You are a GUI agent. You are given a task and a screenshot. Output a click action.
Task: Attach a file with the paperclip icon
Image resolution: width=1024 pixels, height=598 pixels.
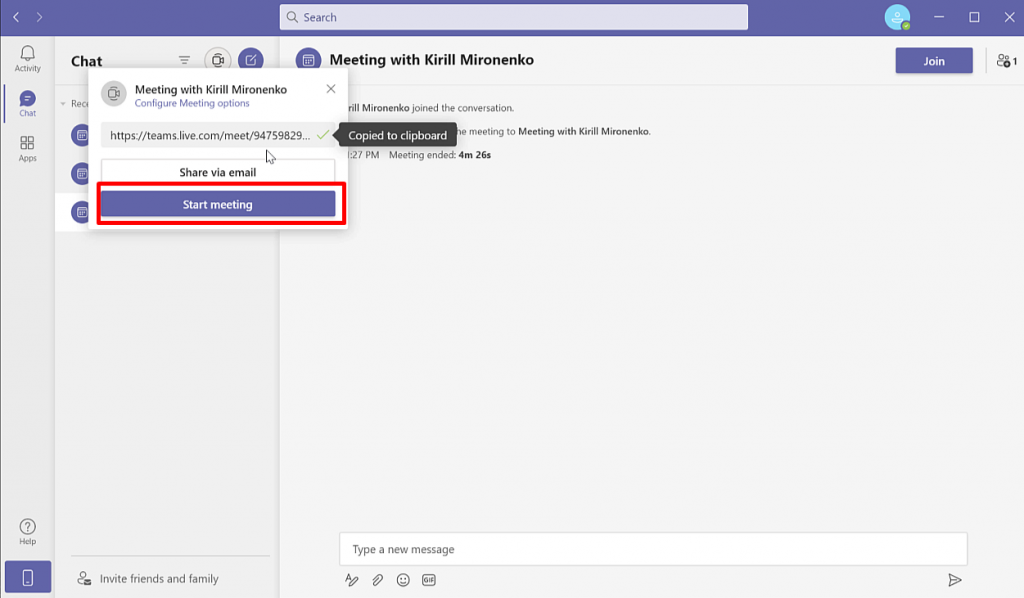tap(377, 580)
